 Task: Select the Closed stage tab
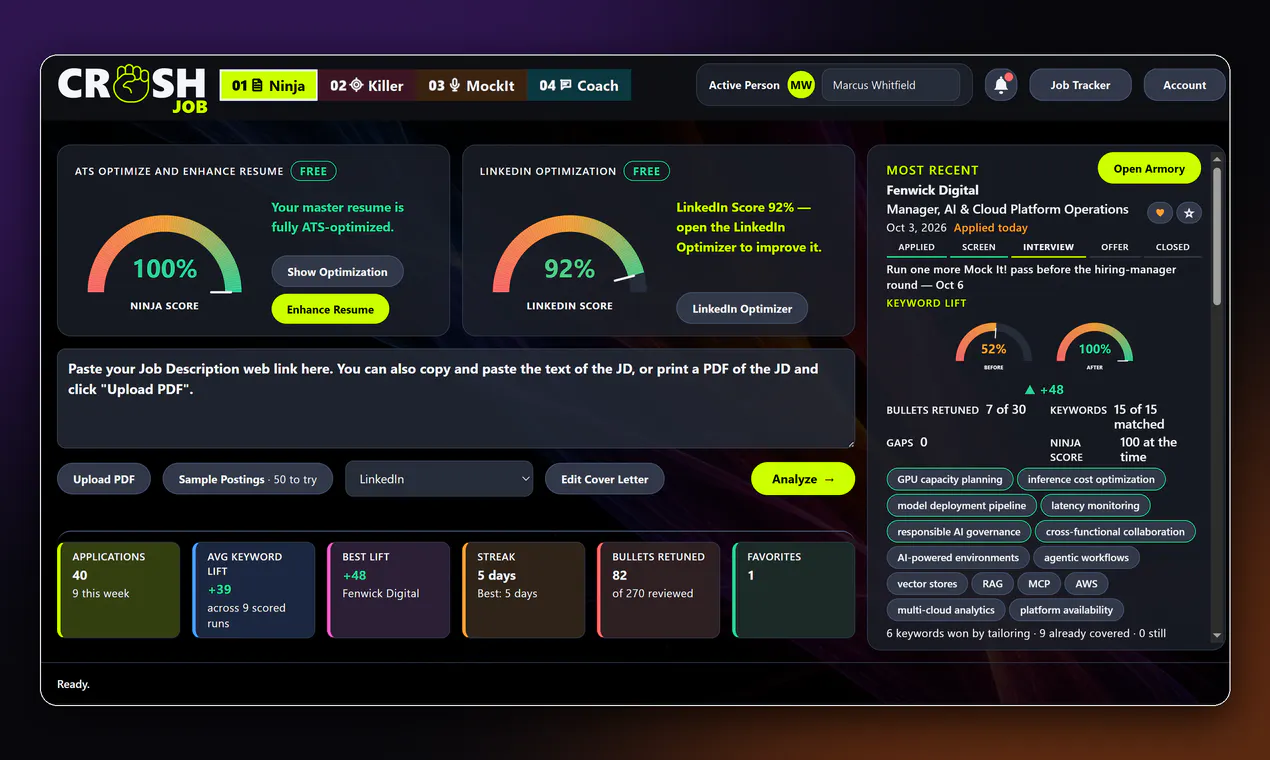1173,247
